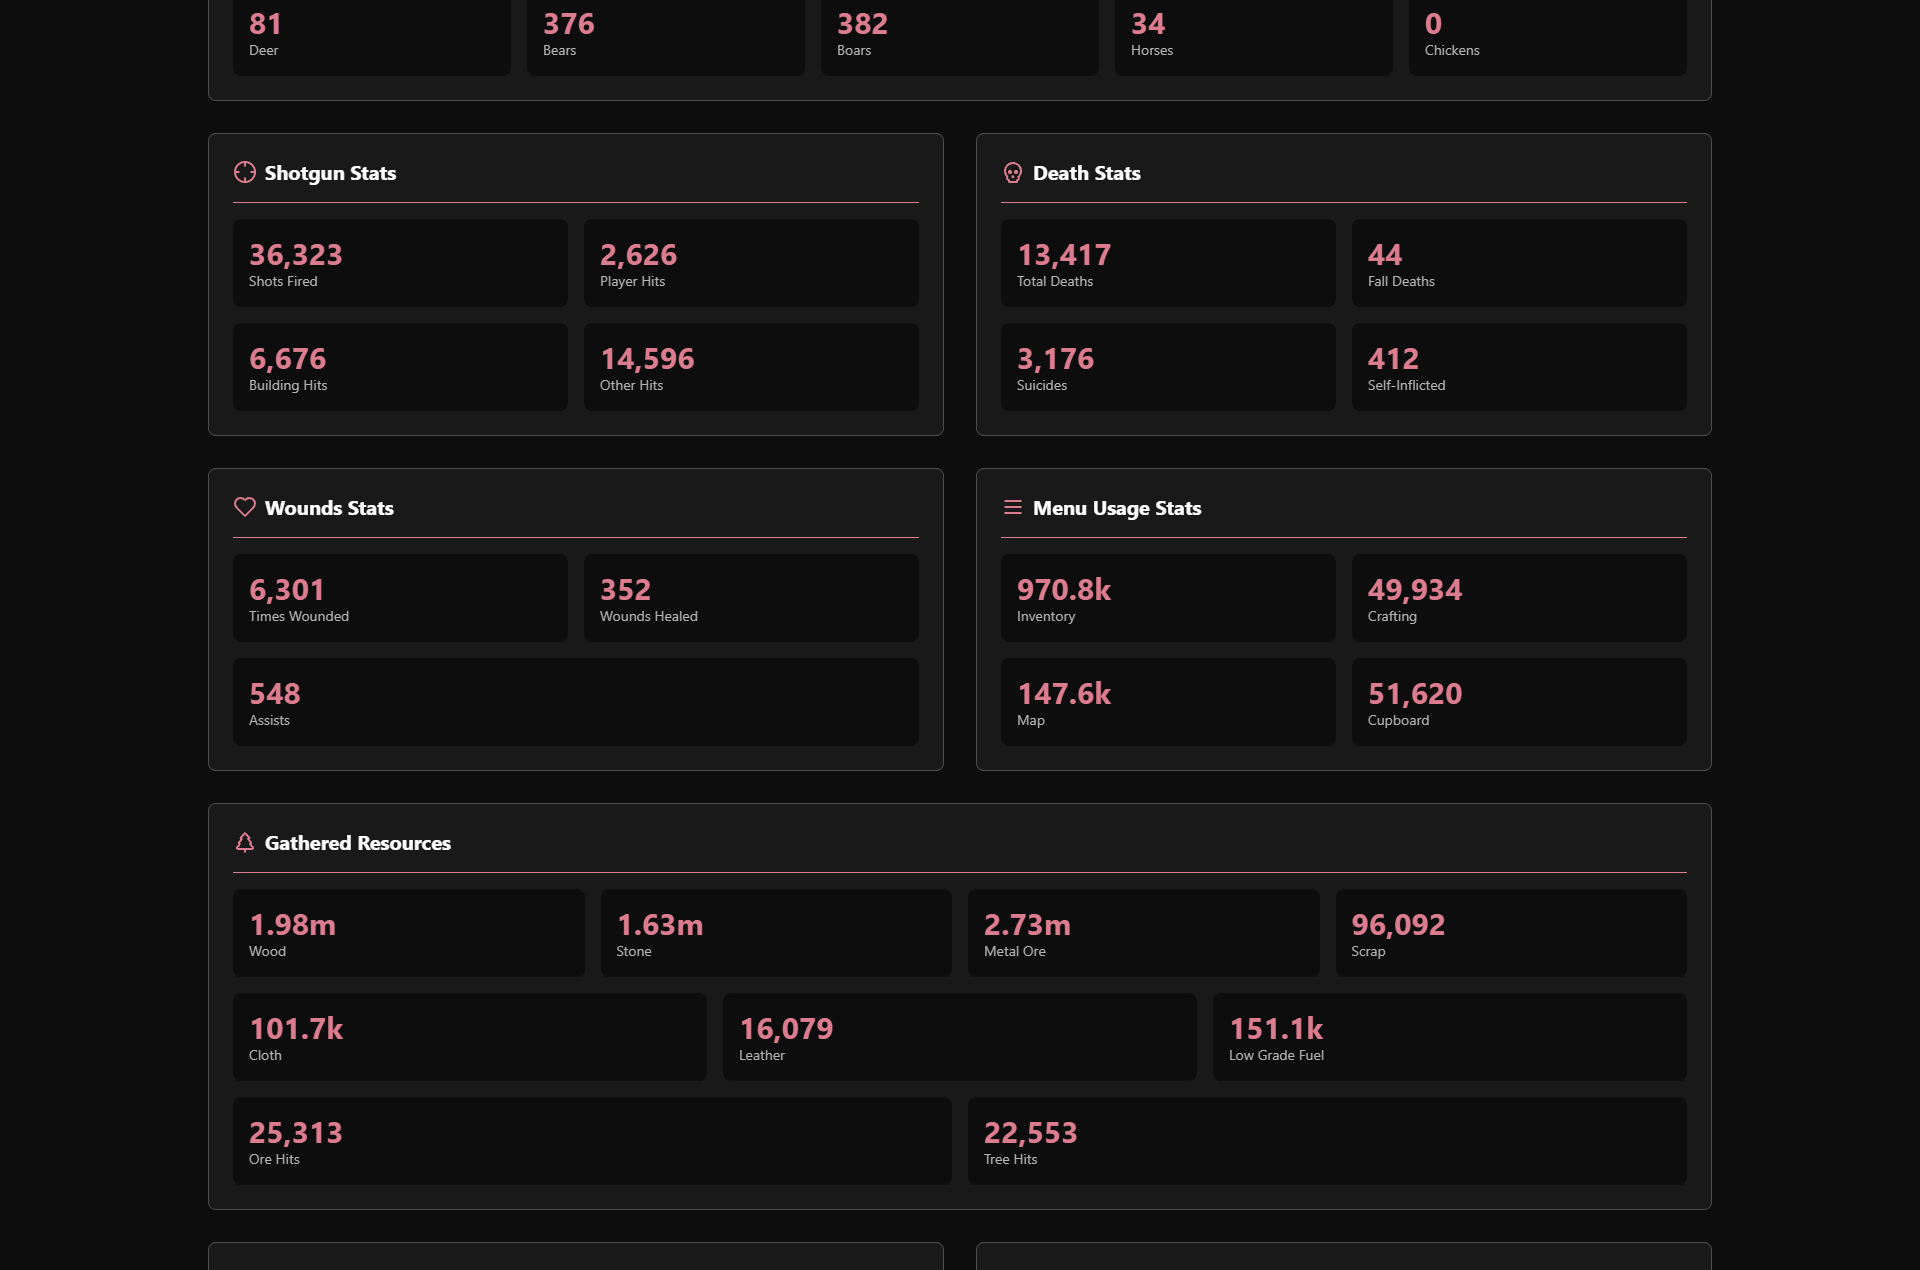Click the Suicides stat card

(1167, 367)
